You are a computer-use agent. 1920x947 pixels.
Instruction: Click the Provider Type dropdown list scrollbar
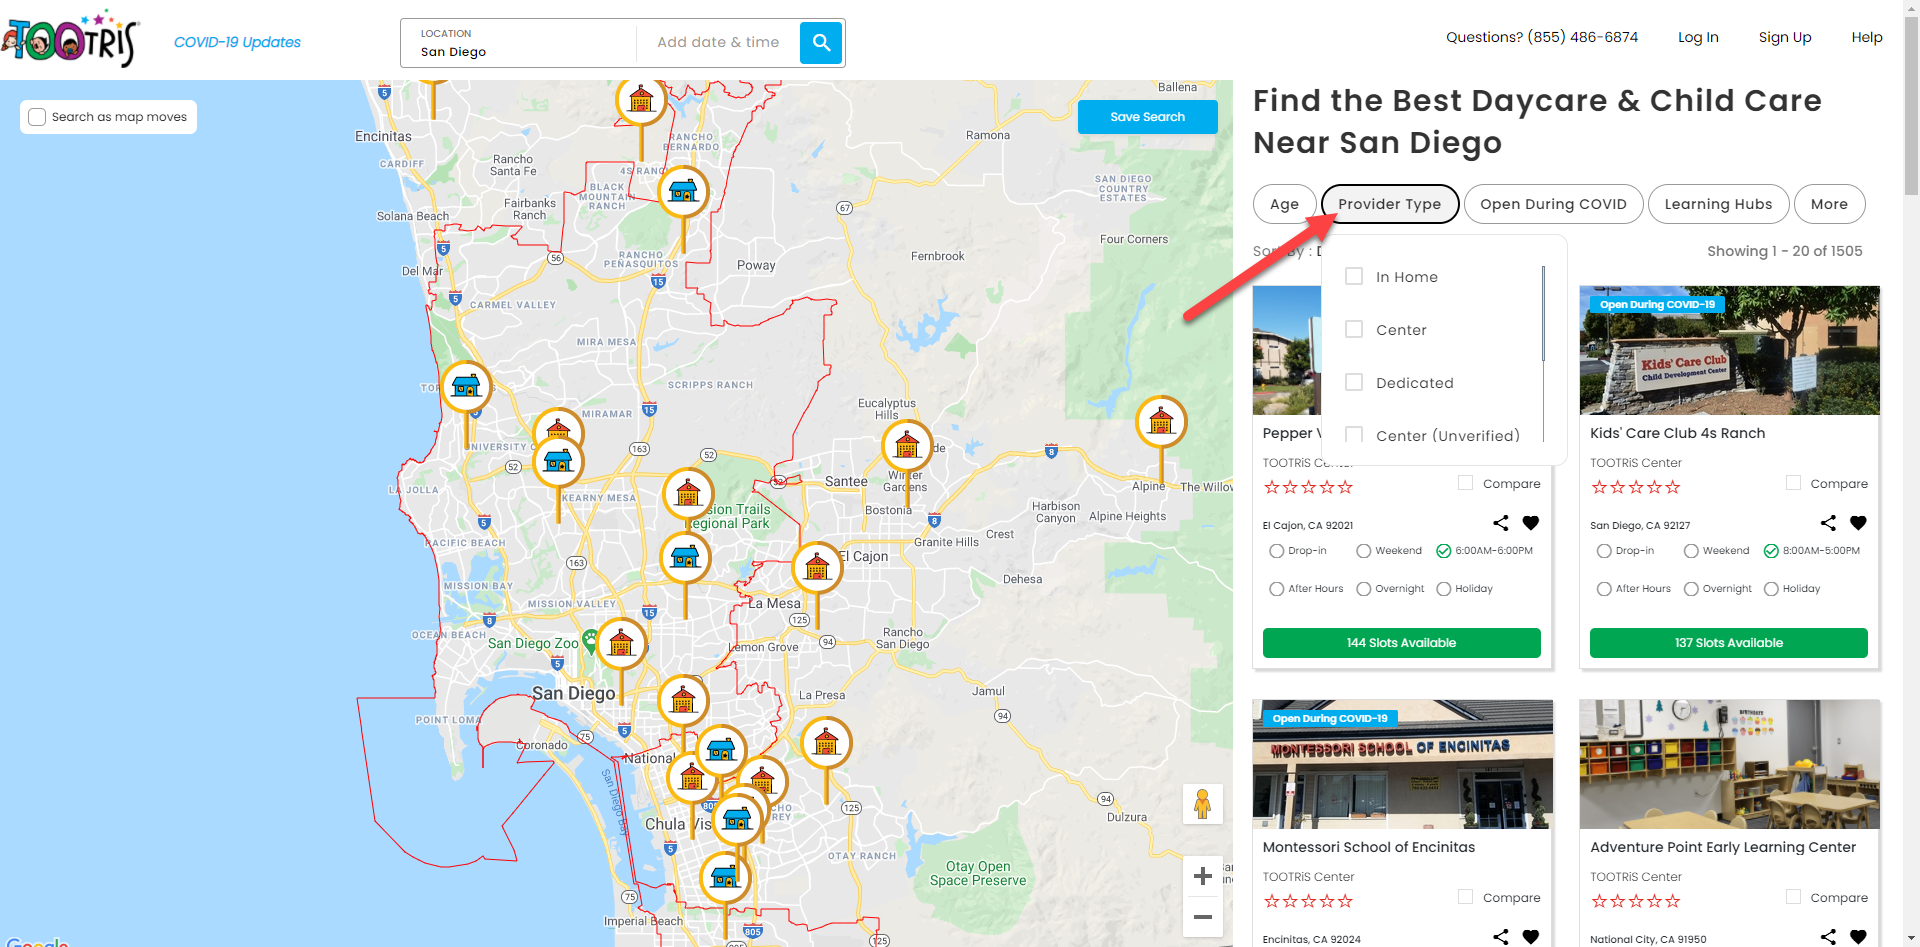(x=1543, y=314)
